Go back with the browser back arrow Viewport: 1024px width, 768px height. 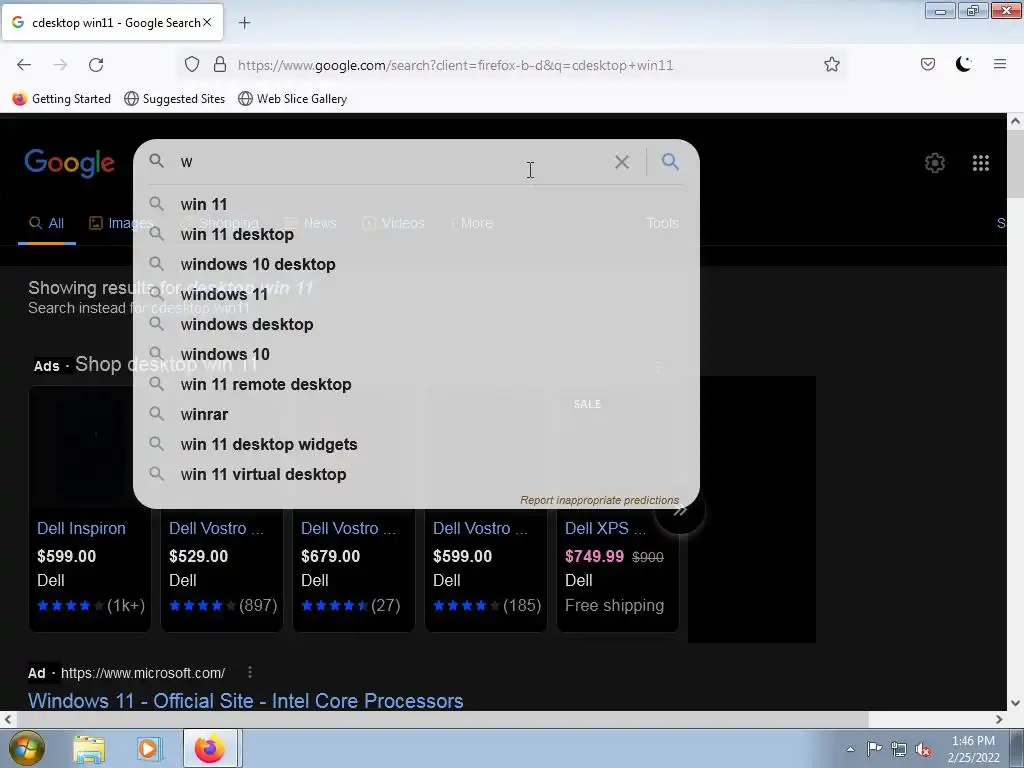pos(24,65)
